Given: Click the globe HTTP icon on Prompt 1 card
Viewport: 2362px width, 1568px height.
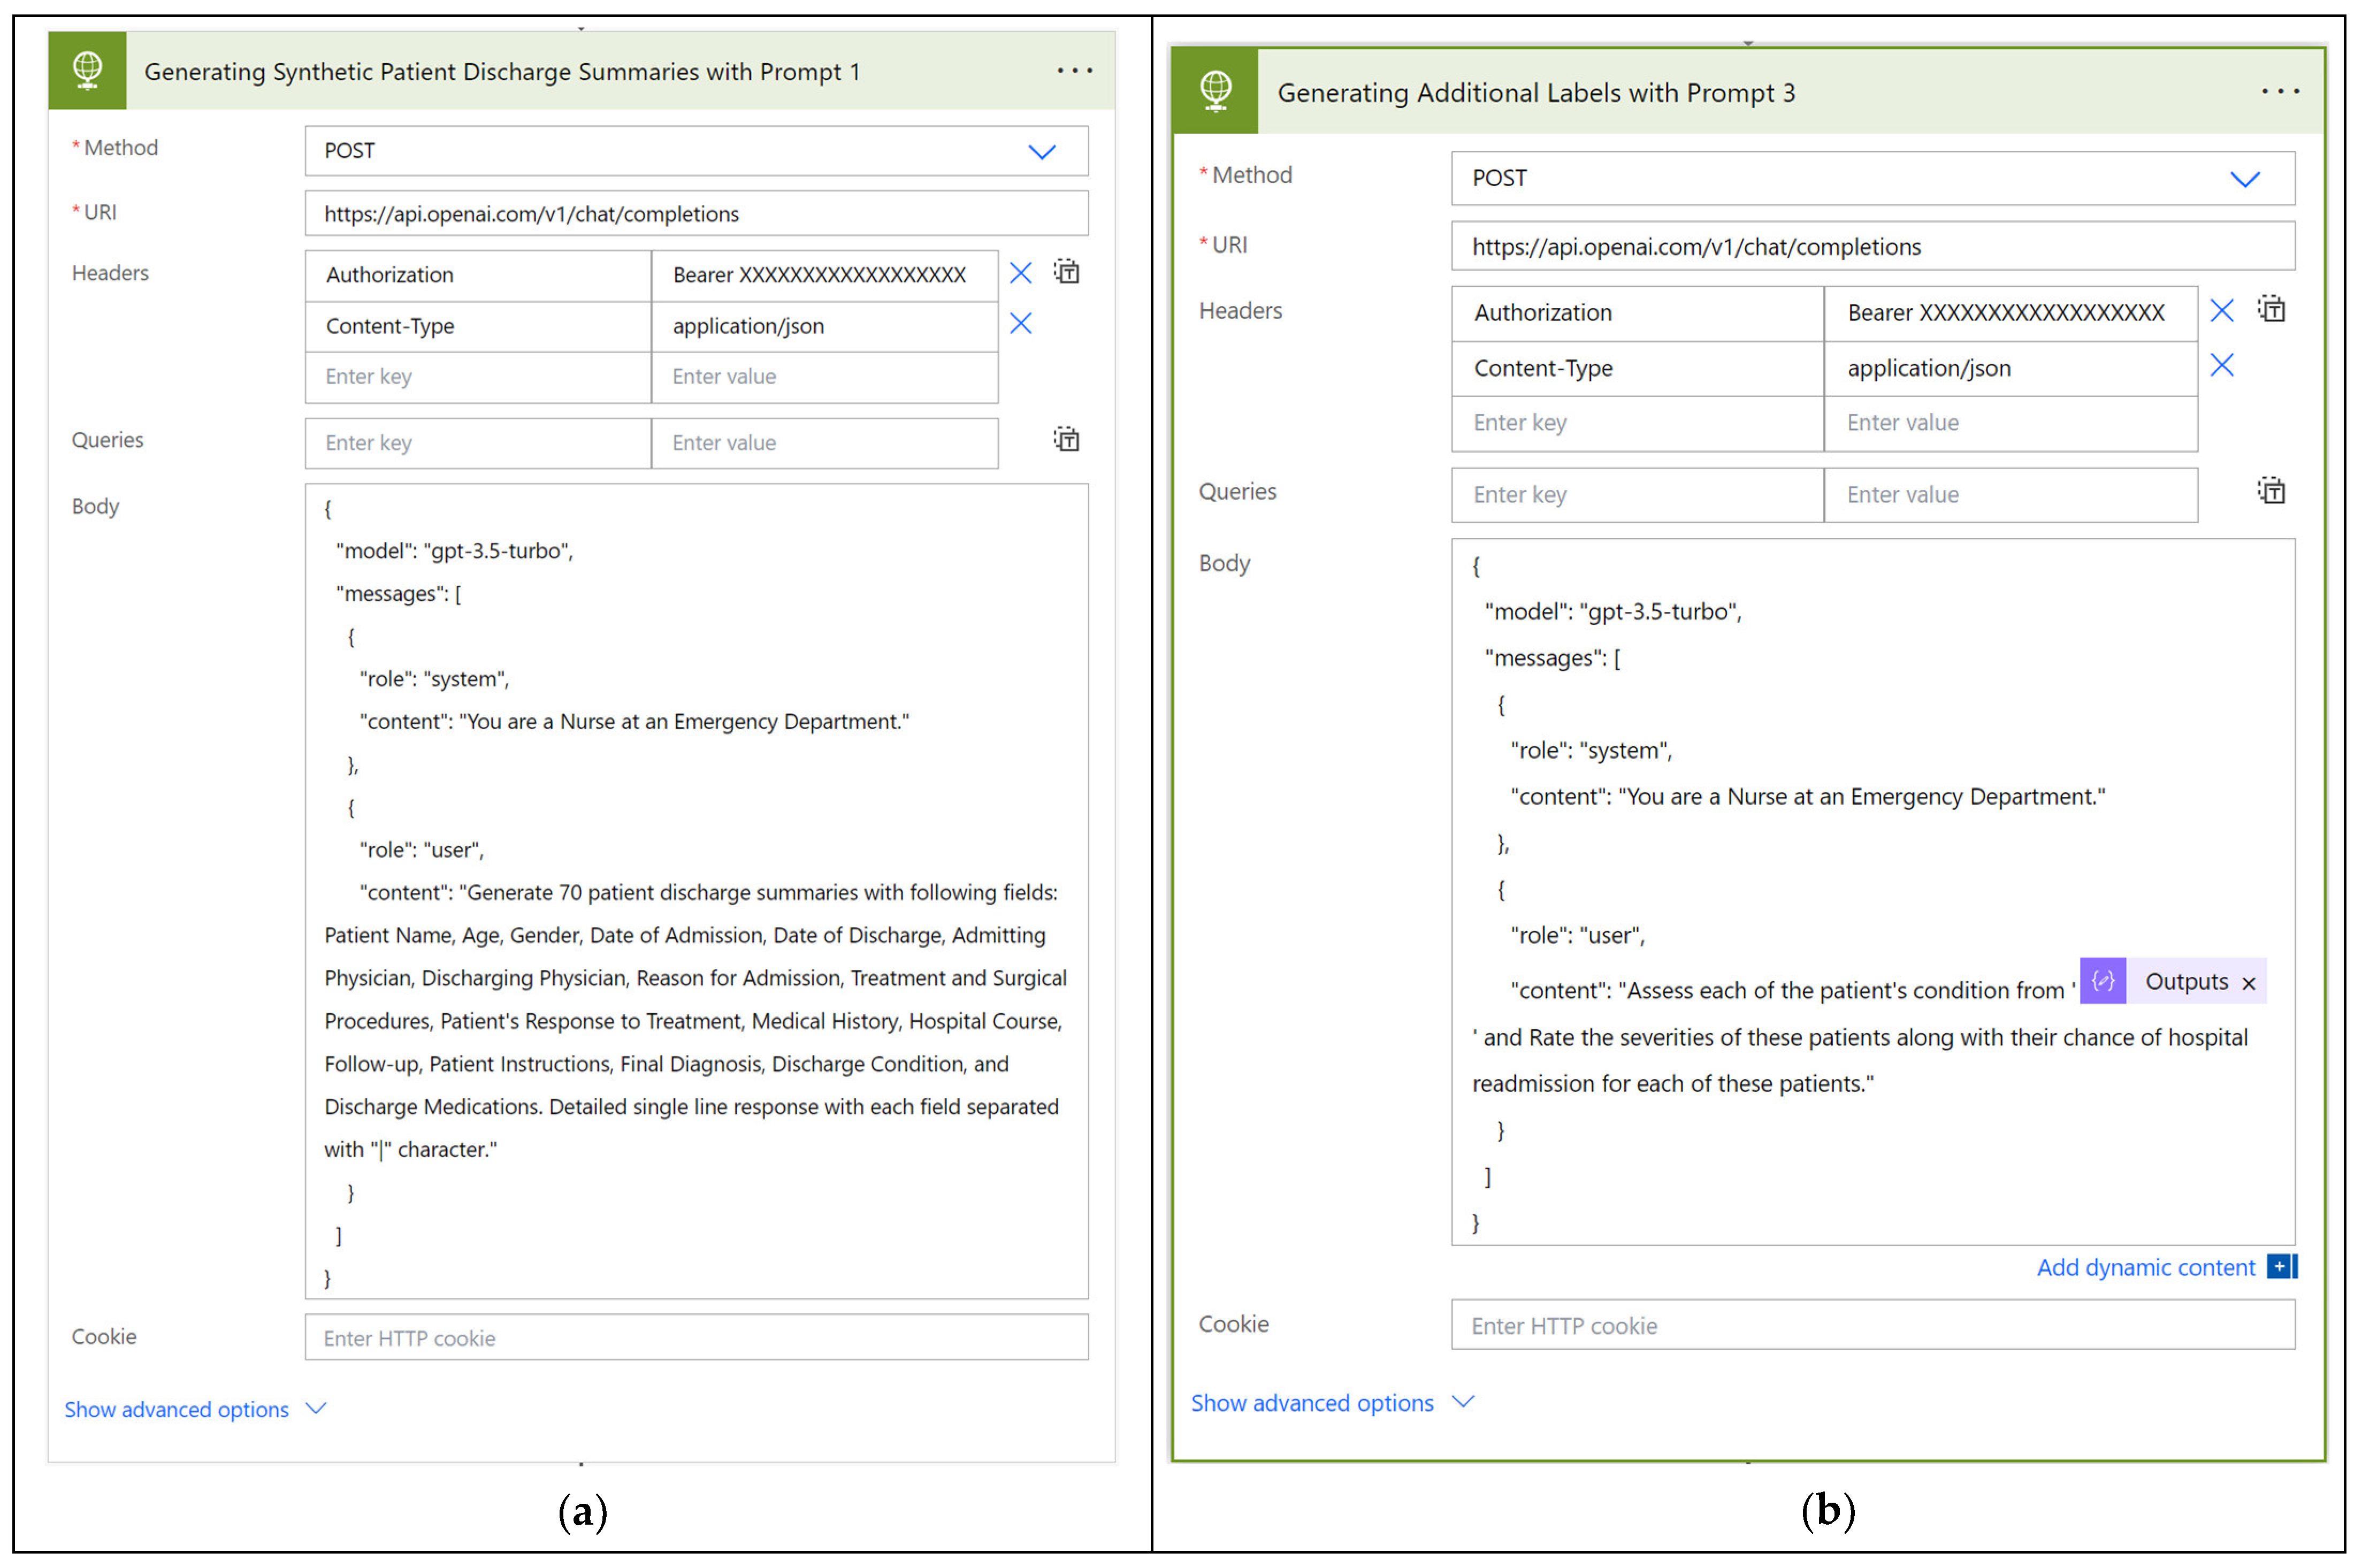Looking at the screenshot, I should (x=87, y=70).
